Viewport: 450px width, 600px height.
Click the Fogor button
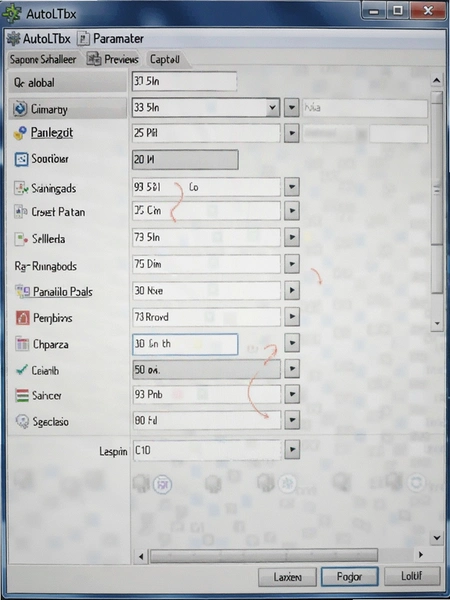click(349, 577)
